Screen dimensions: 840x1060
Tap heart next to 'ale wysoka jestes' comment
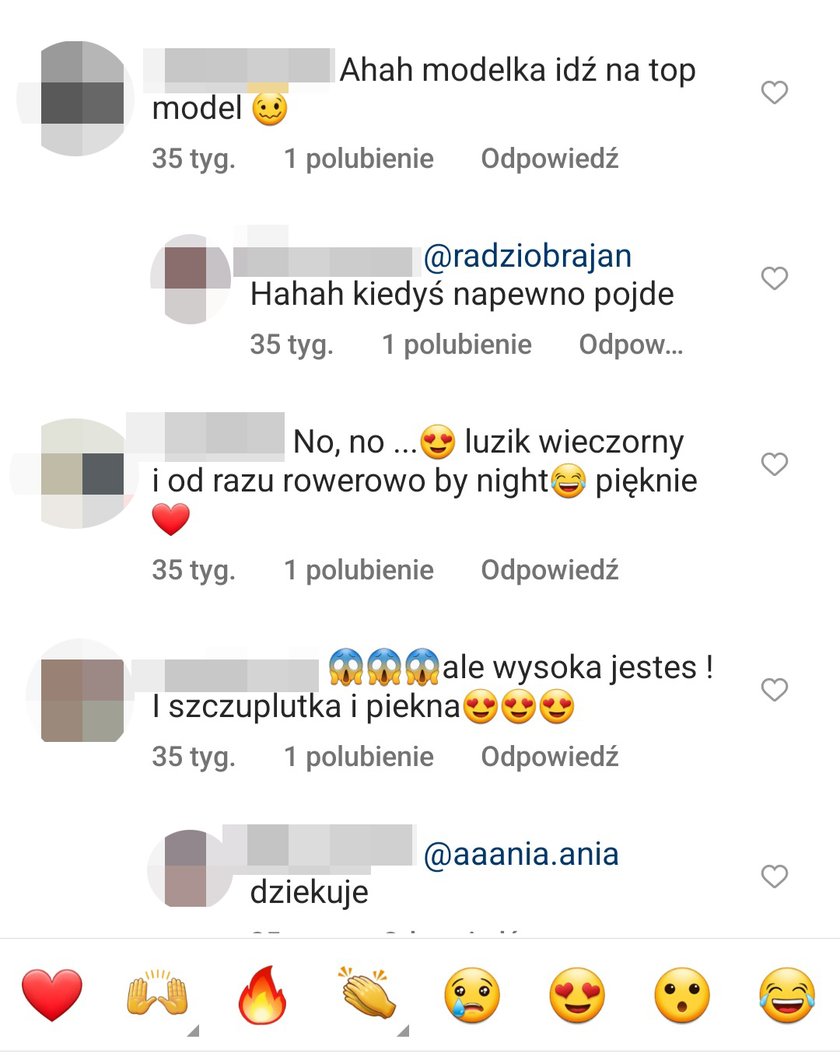(x=774, y=690)
